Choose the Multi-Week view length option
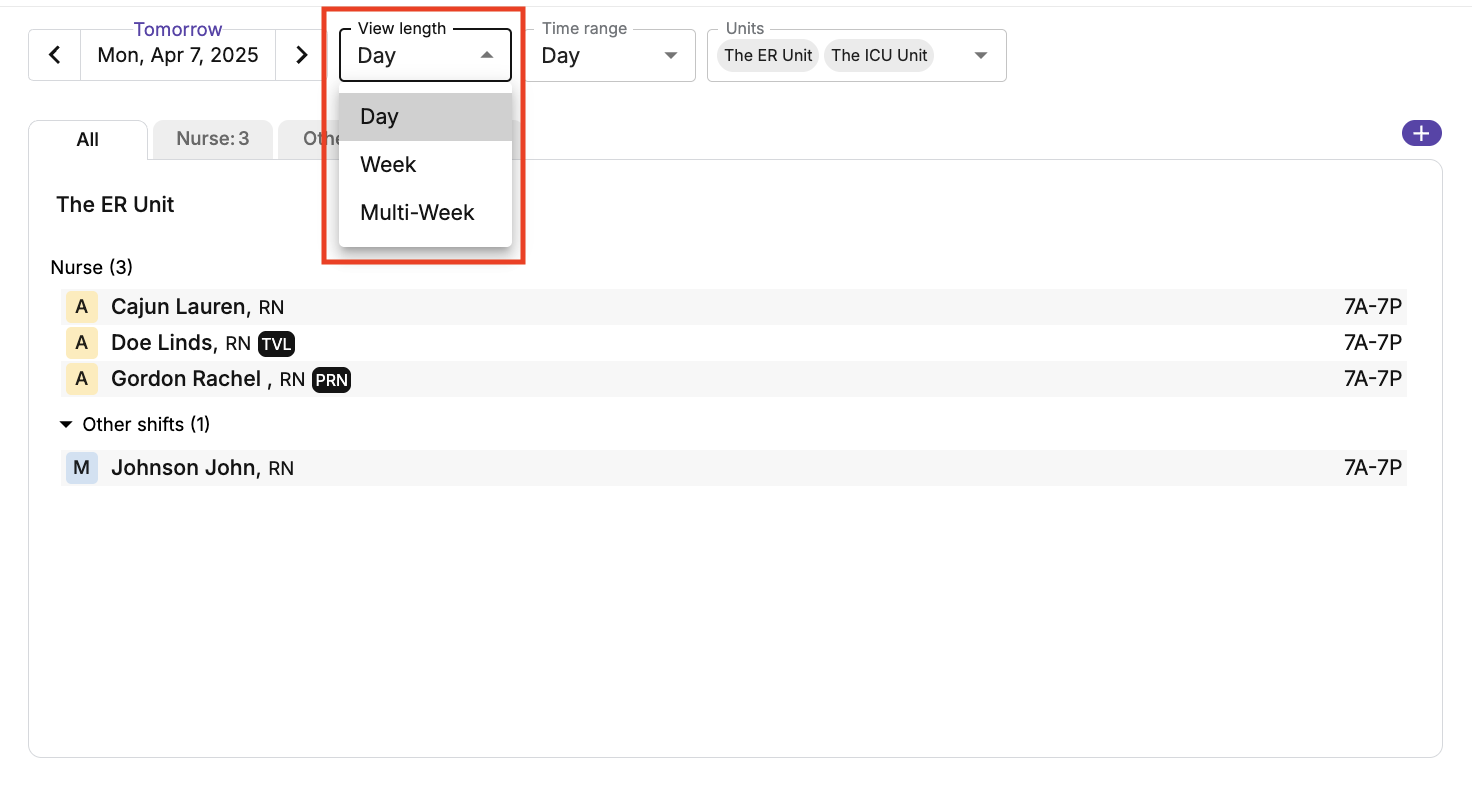Screen dimensions: 1472x790 (425, 213)
